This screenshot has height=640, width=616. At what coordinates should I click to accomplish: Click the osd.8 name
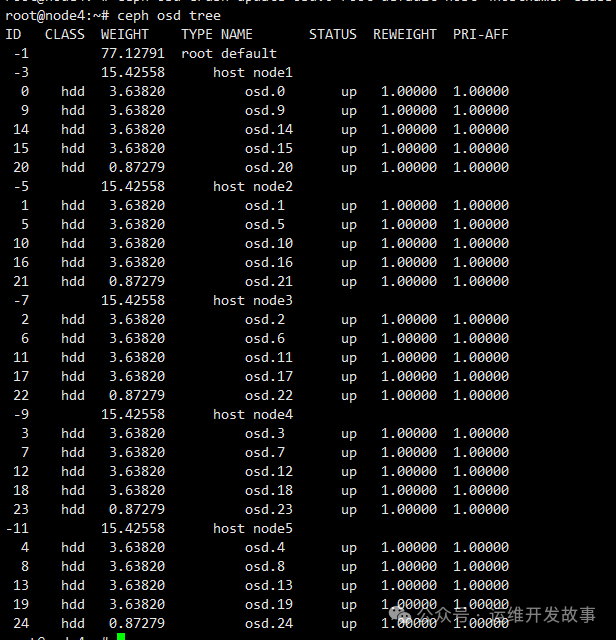[x=265, y=567]
